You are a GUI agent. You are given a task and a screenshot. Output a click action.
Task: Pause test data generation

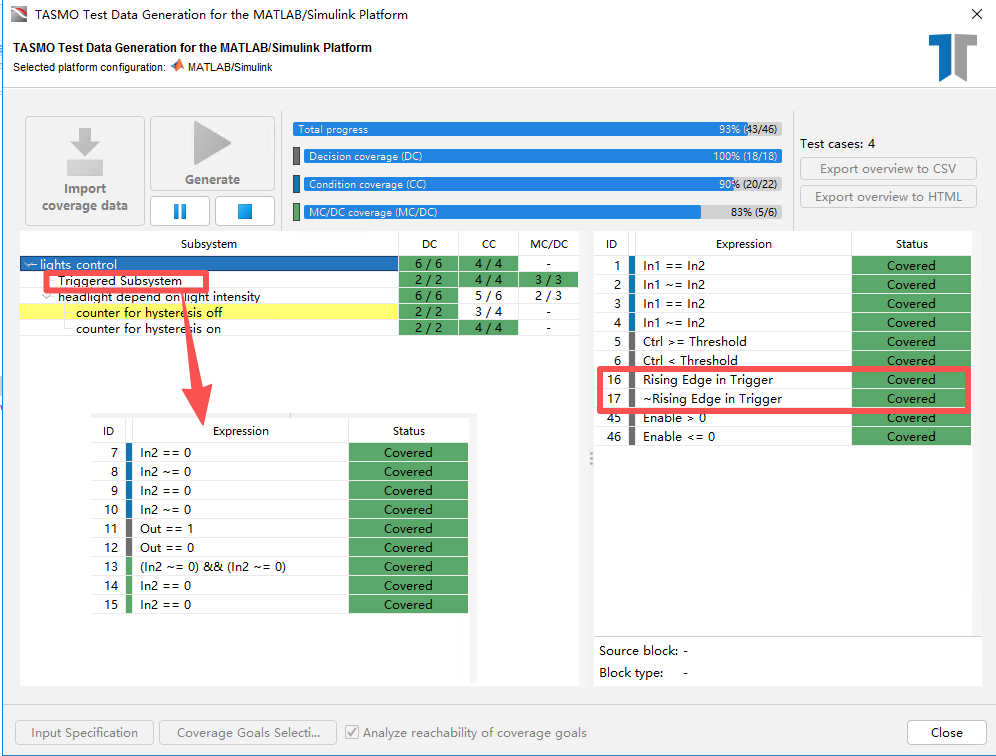point(180,211)
